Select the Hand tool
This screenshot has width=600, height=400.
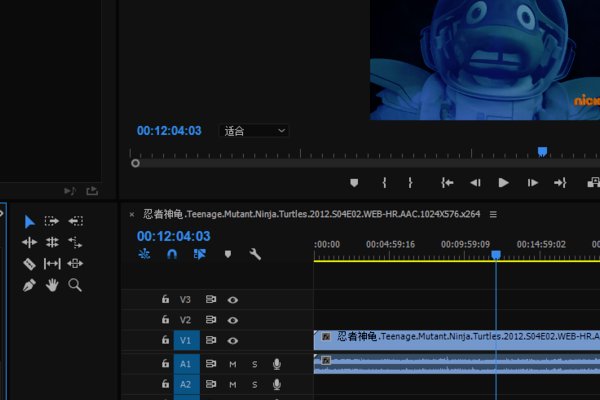(52, 285)
